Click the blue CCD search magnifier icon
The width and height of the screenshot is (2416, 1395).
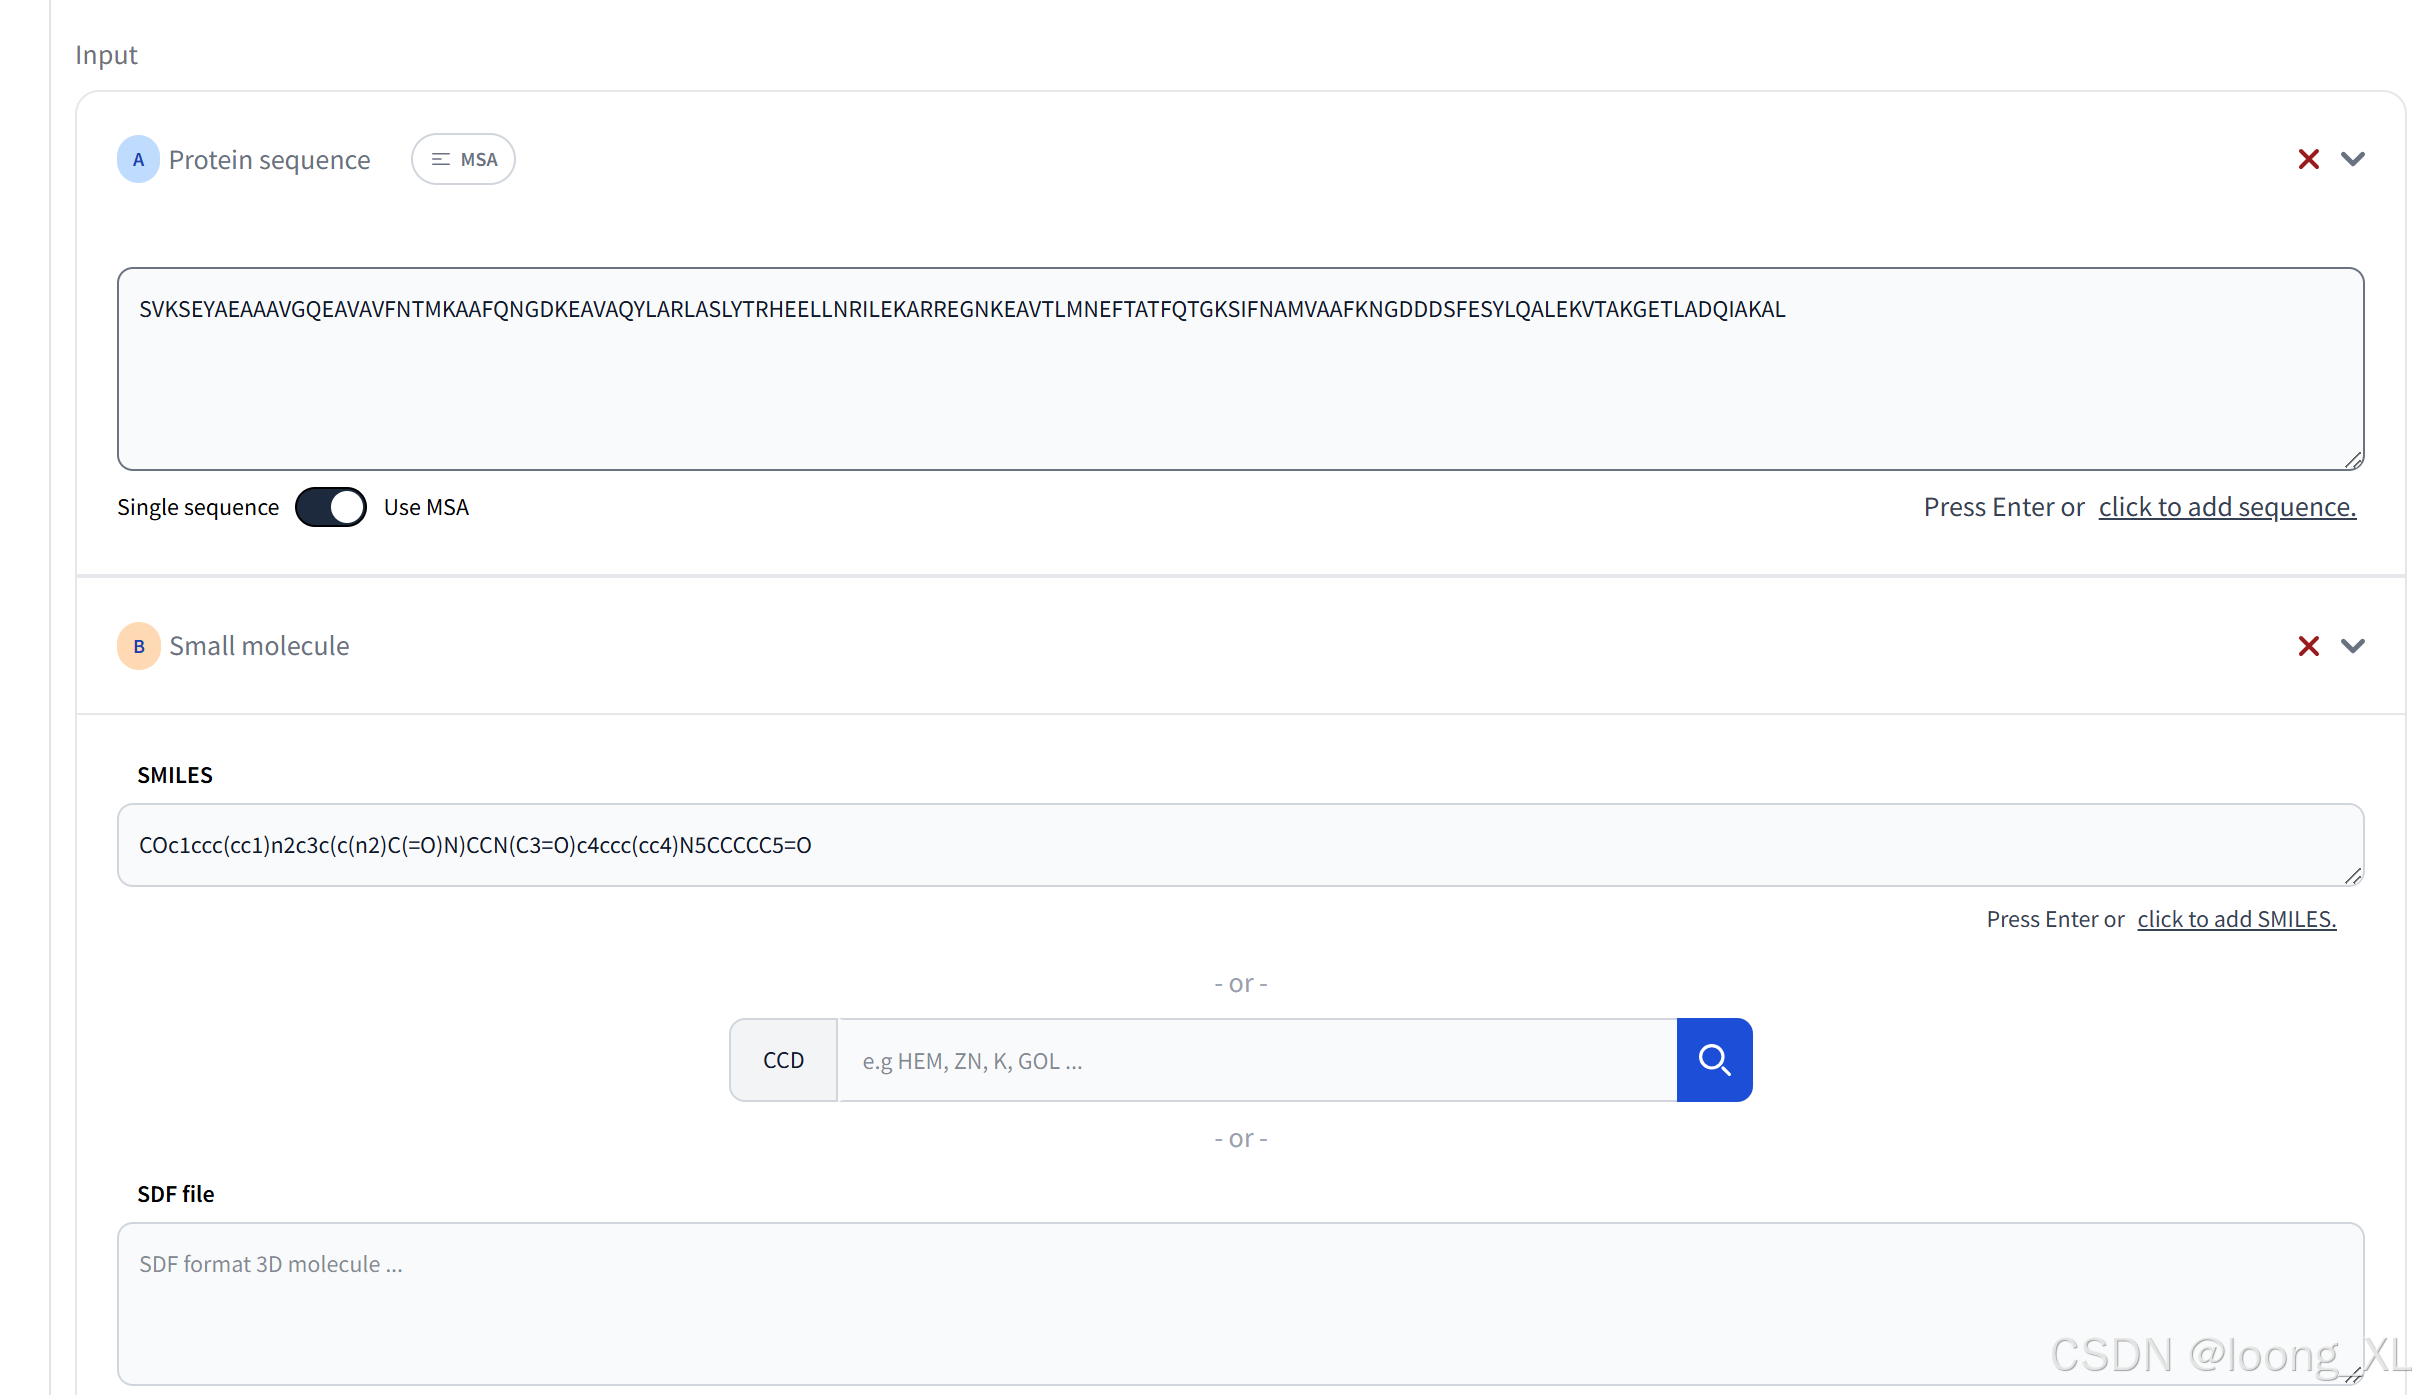click(1714, 1060)
